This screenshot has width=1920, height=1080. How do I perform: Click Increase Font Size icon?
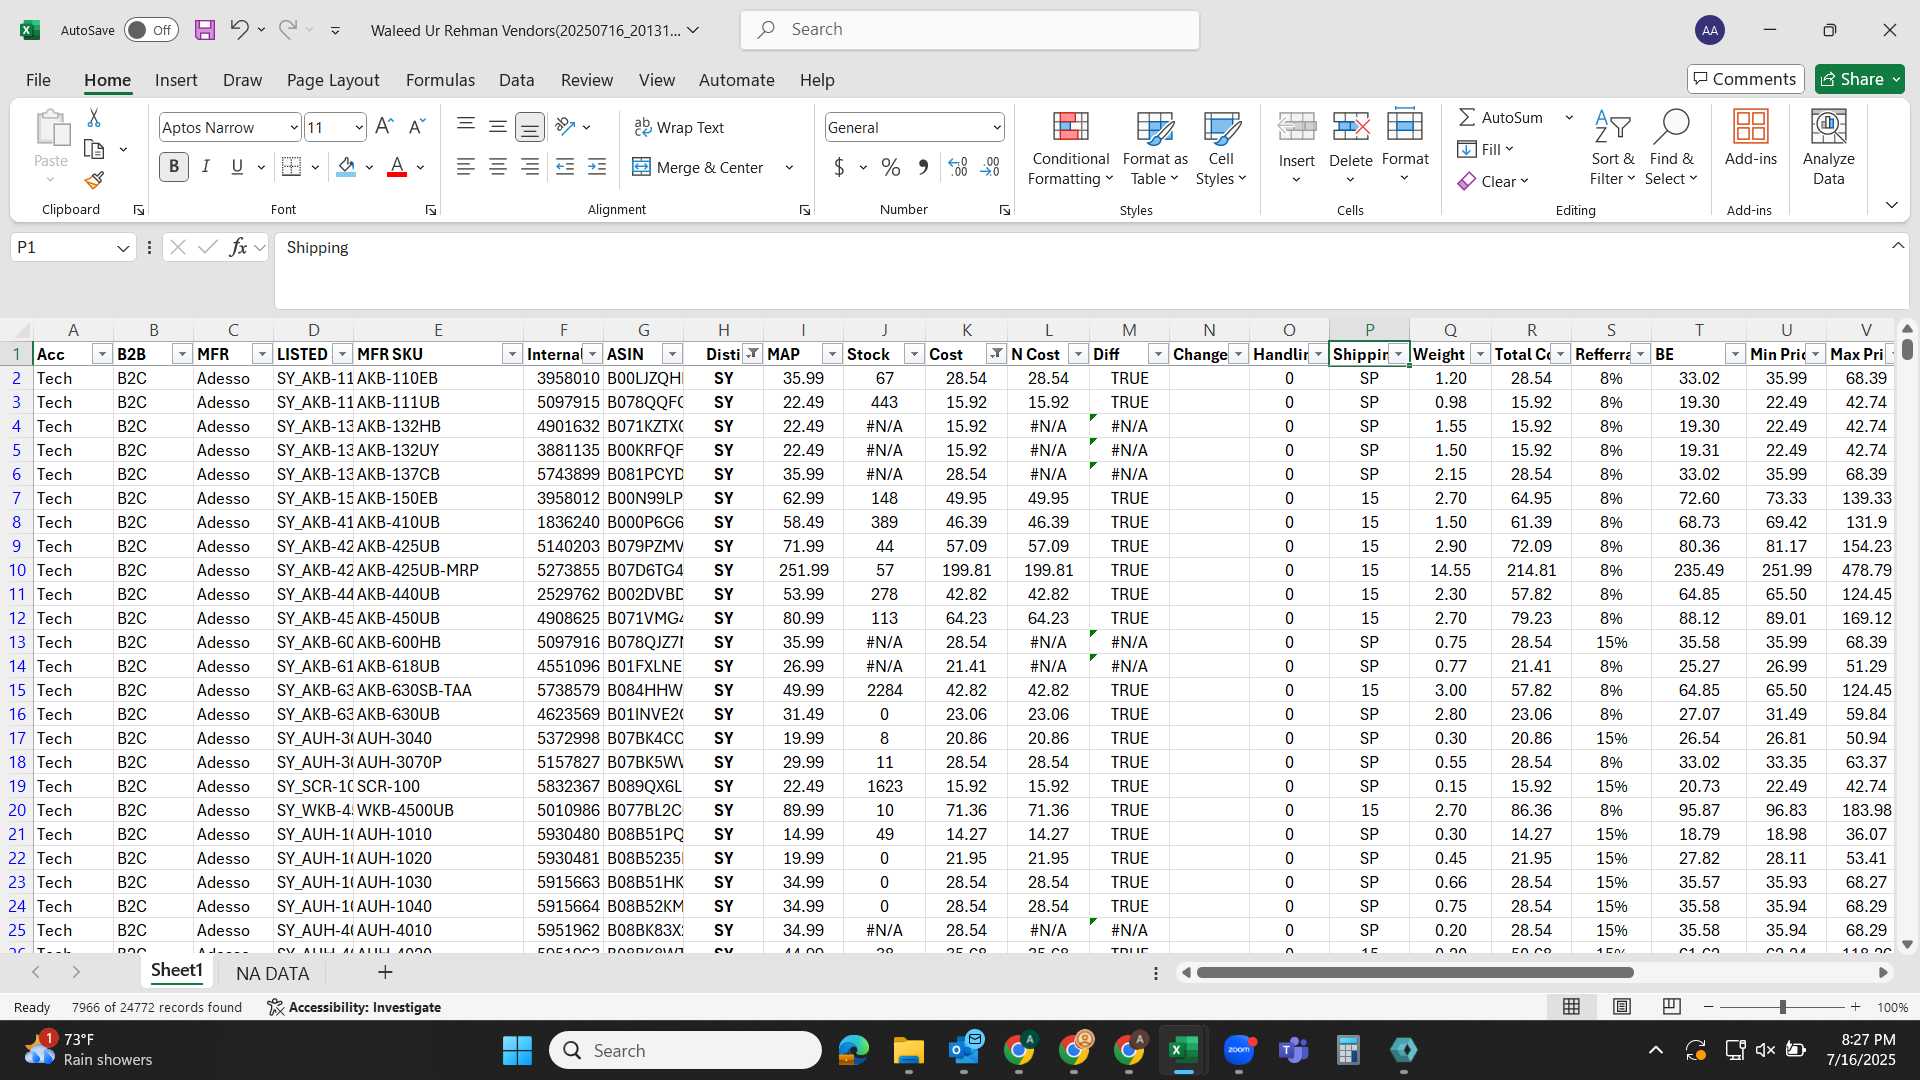[x=384, y=126]
